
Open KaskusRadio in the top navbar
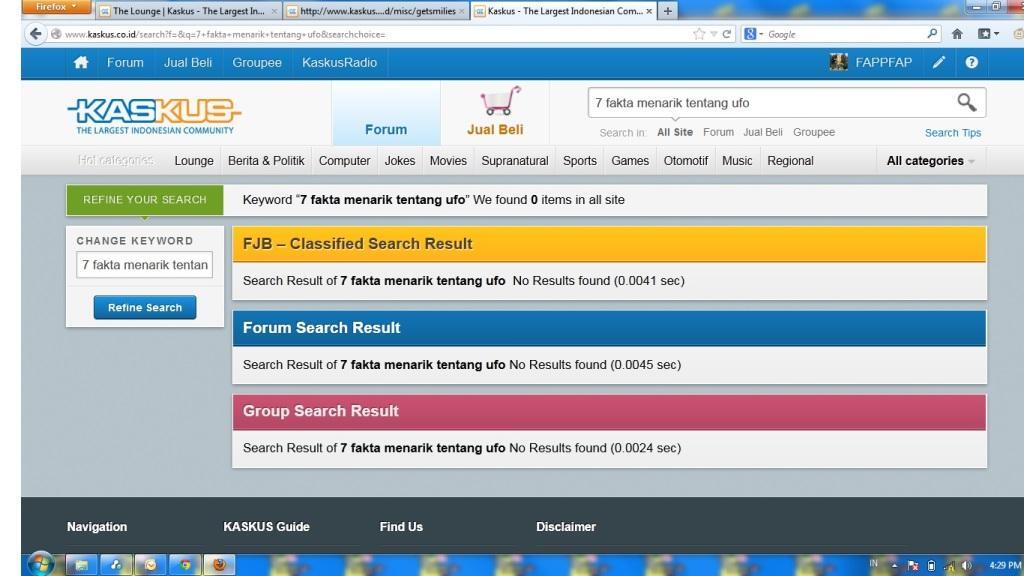click(340, 63)
